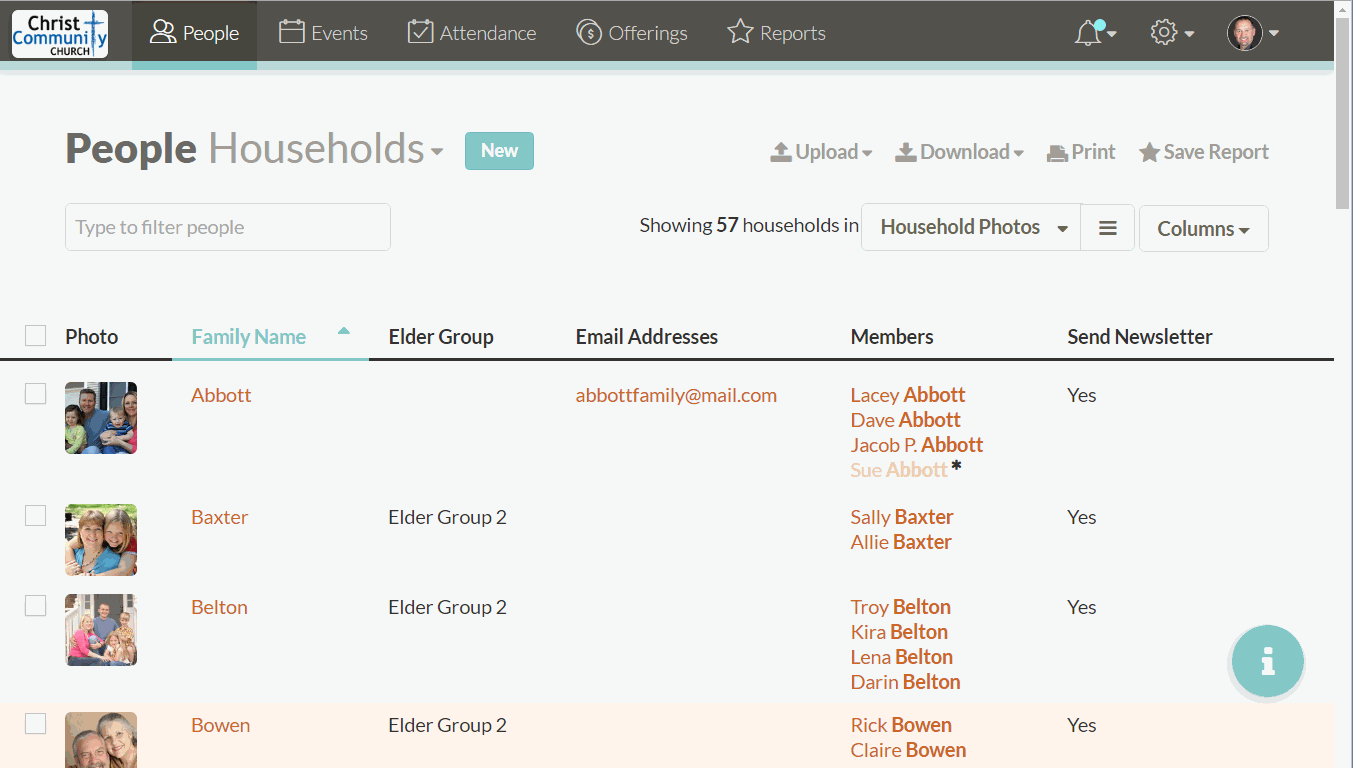Print the households list
1353x768 pixels.
tap(1080, 151)
